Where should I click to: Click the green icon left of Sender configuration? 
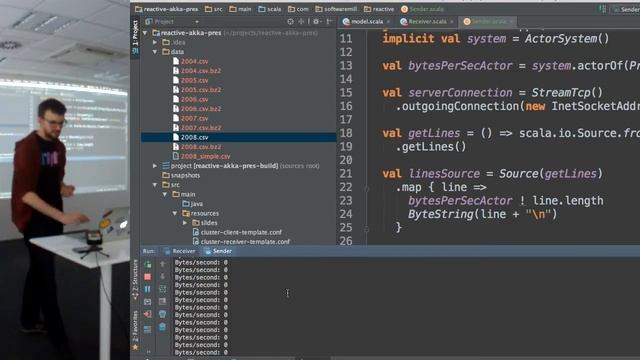pos(602,9)
